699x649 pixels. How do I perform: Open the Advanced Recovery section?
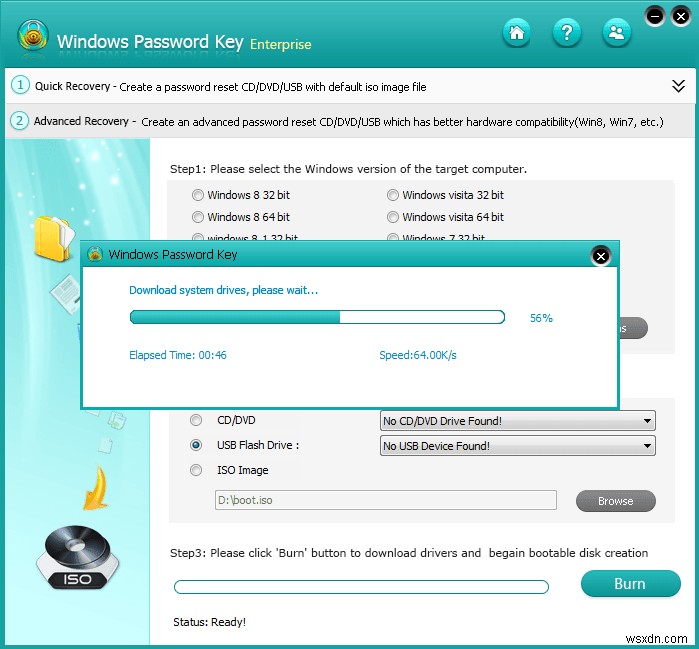point(350,121)
